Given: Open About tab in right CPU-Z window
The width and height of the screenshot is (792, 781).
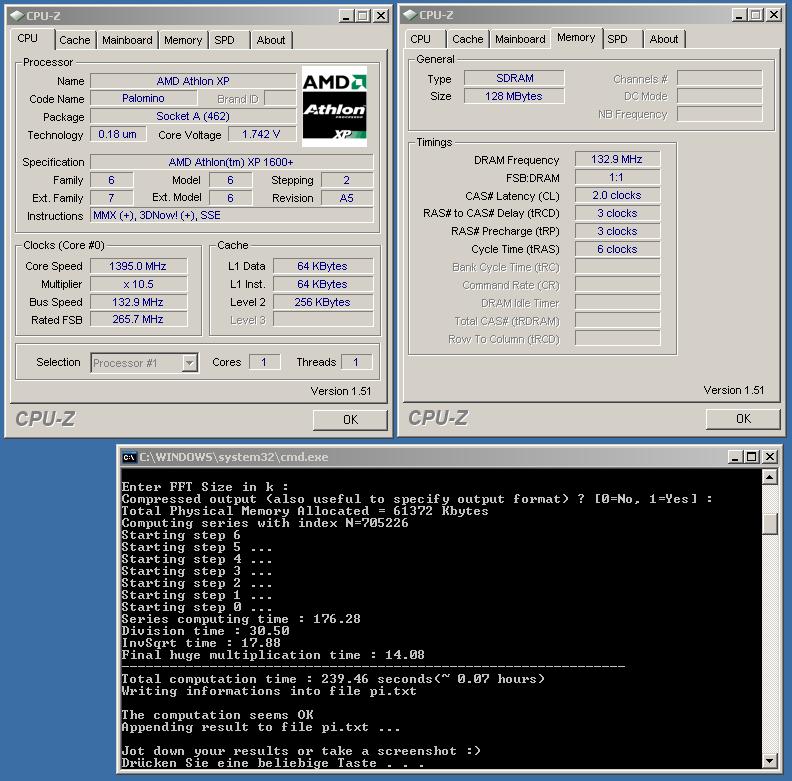Looking at the screenshot, I should tap(664, 39).
